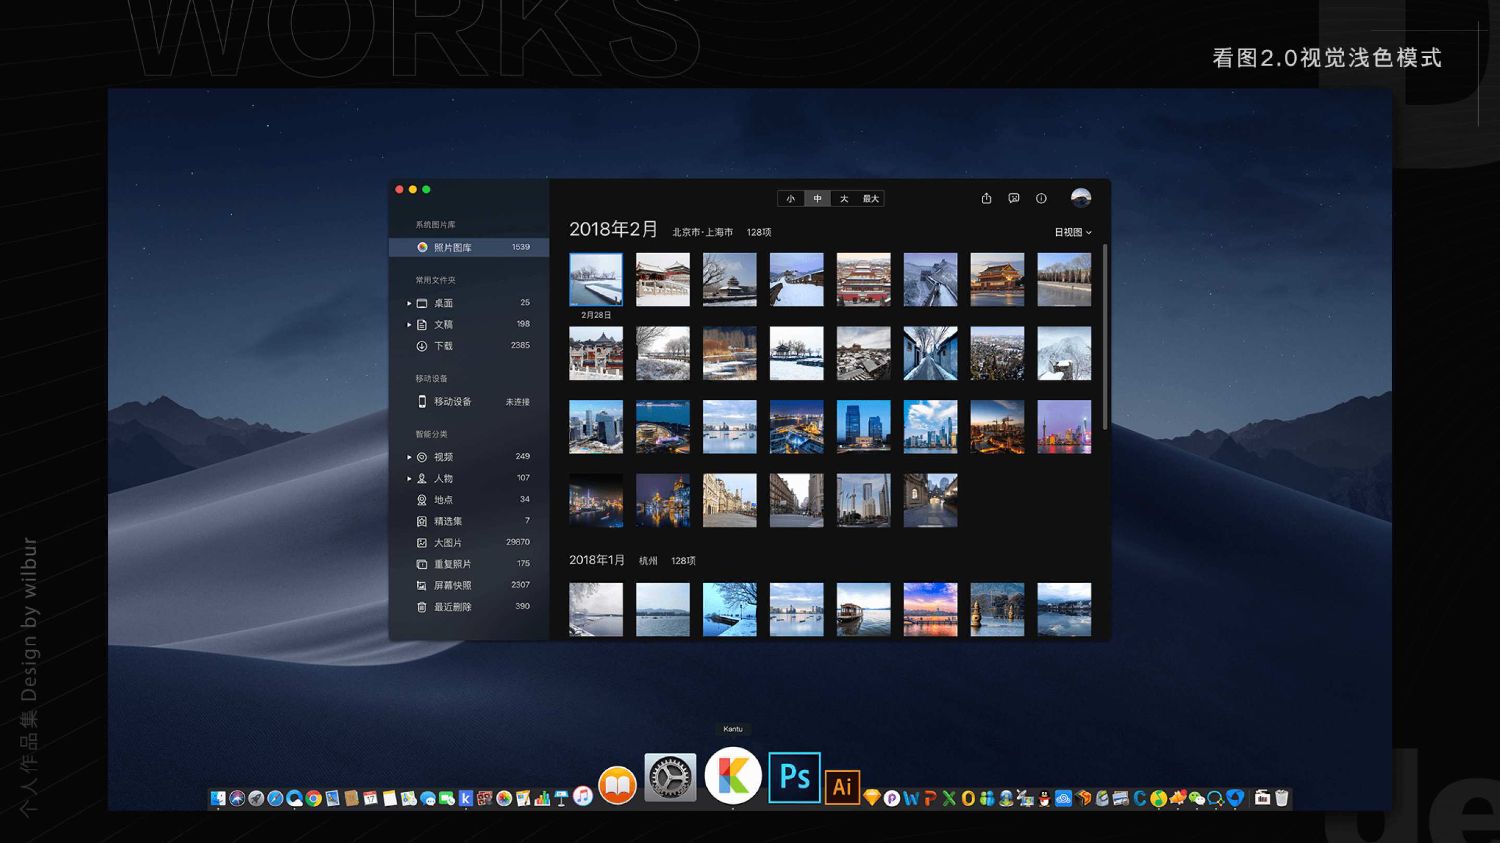The image size is (1500, 843).
Task: Select 移动设备 in the sidebar
Action: coord(452,402)
